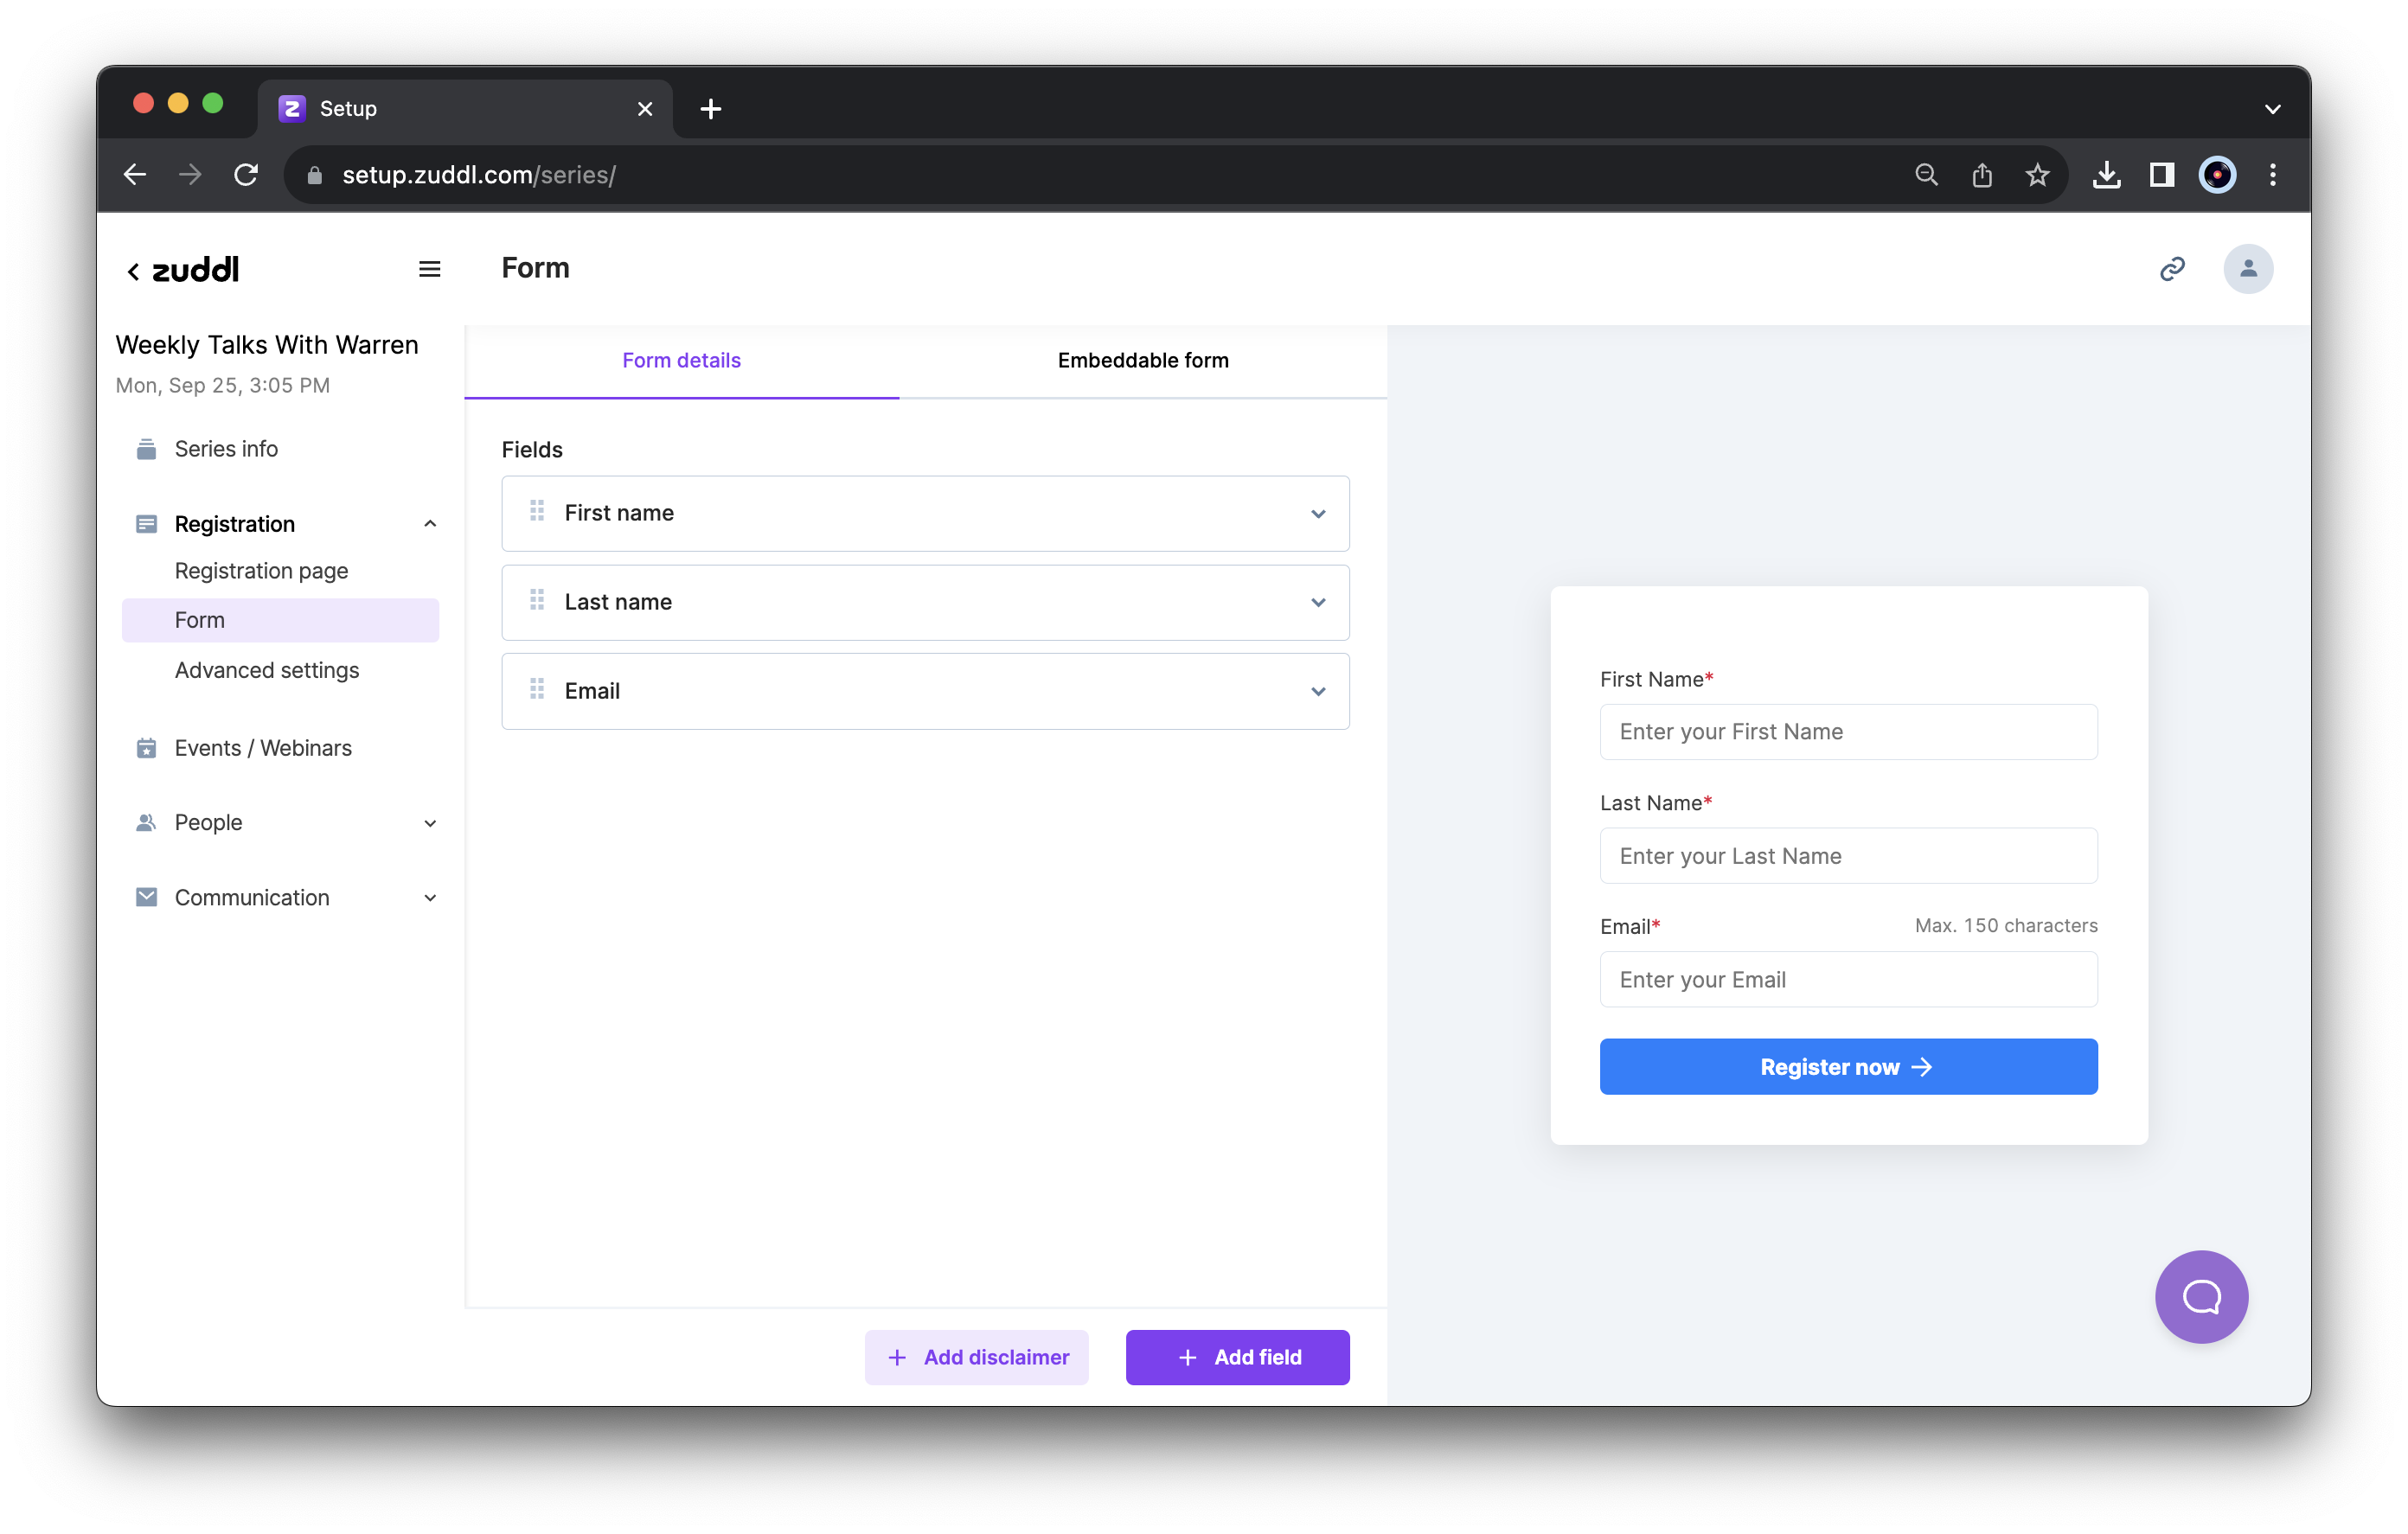Click the Zuddl logo icon
Screen dimensions: 2408x1534
coord(193,269)
